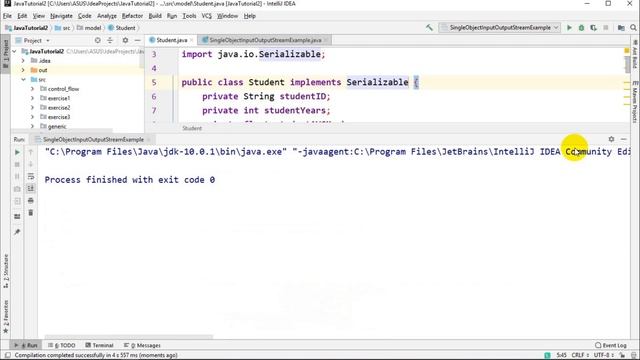Expand exercise3 package
The width and height of the screenshot is (640, 360).
coord(32,117)
